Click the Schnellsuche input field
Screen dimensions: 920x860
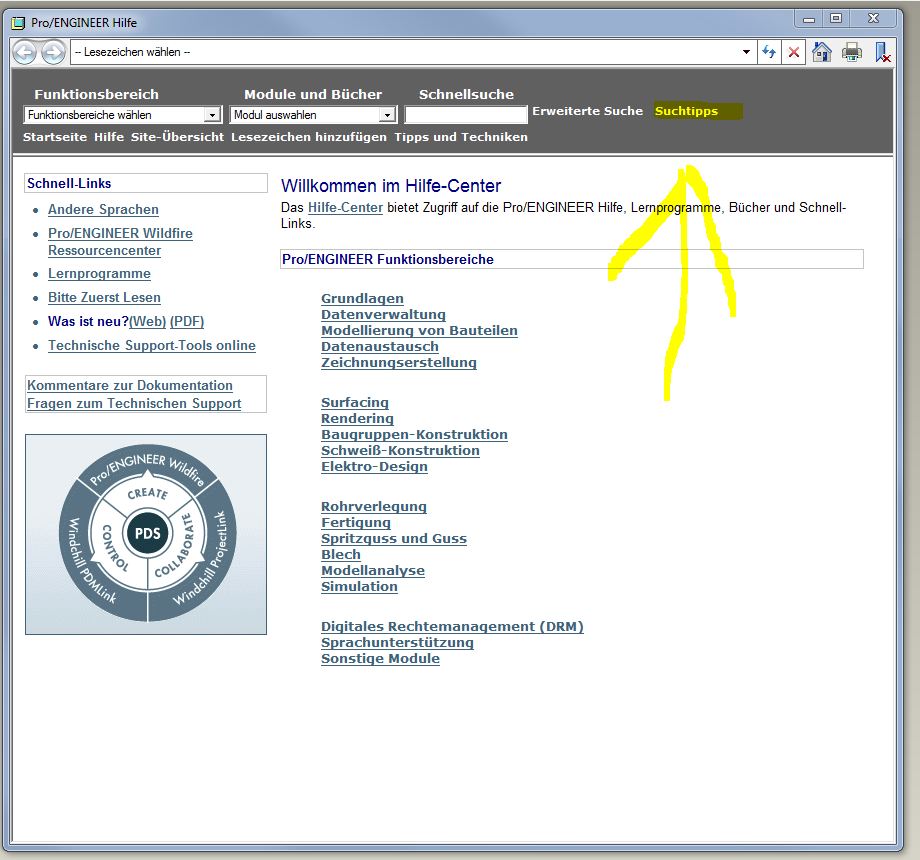(466, 115)
